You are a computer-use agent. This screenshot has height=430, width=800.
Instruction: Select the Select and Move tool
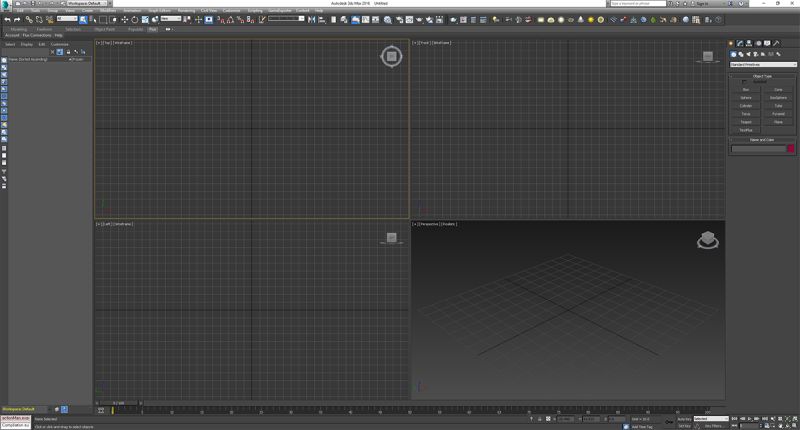tap(124, 20)
